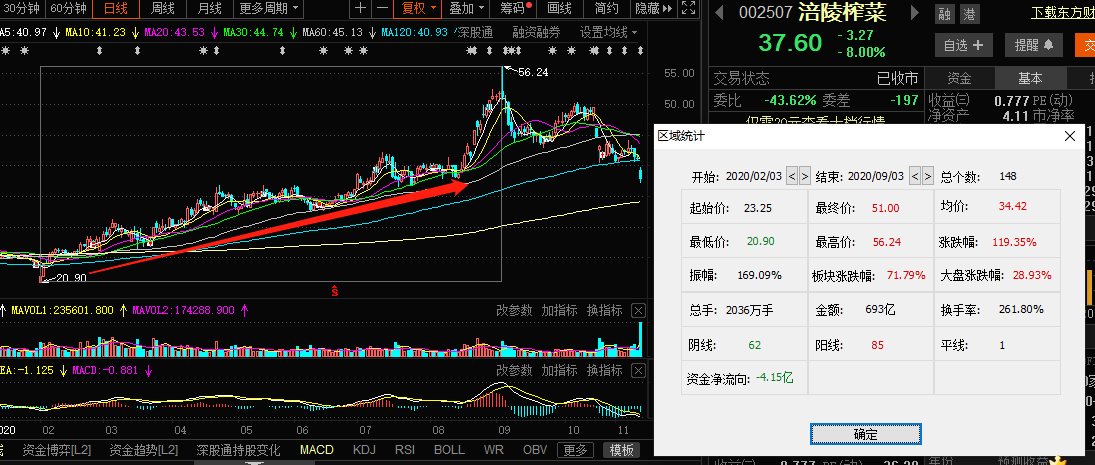This screenshot has height=465, width=1095.
Task: Switch to the 周线 weekly chart tab
Action: tap(163, 9)
